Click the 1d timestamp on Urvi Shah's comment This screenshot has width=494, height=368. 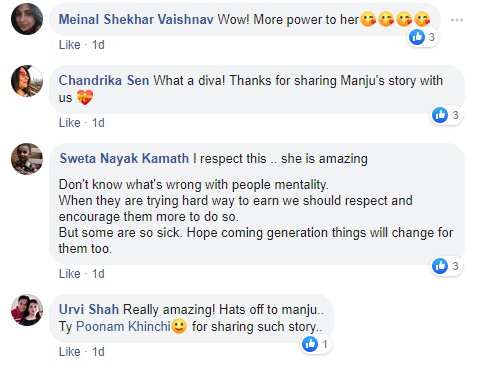[x=98, y=352]
